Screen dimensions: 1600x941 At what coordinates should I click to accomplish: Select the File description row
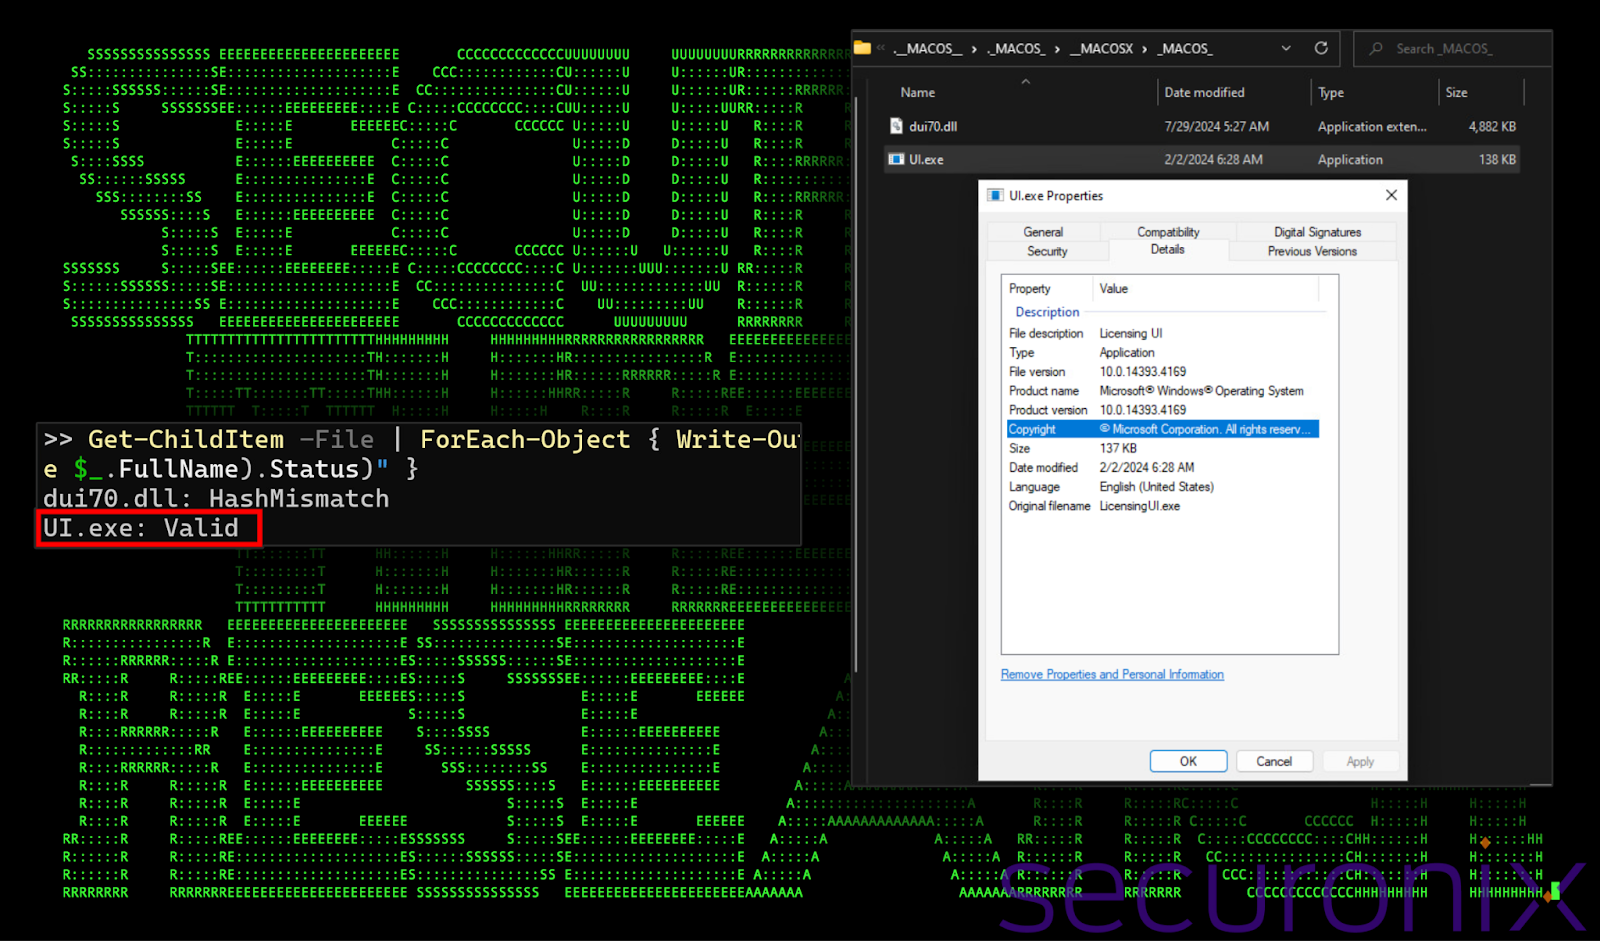coord(1163,333)
